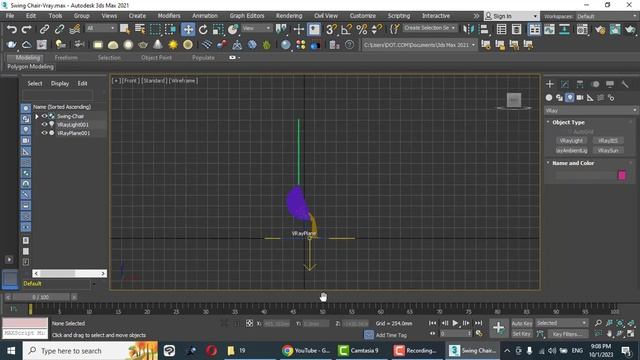This screenshot has height=360, width=640.
Task: Click the Select Object tool icon
Action: tap(125, 29)
